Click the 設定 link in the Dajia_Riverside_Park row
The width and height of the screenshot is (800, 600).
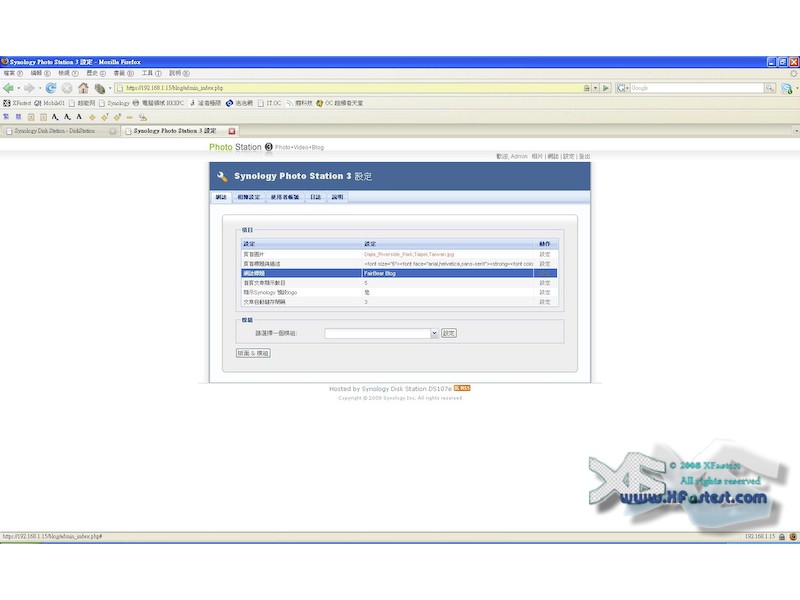click(x=545, y=254)
